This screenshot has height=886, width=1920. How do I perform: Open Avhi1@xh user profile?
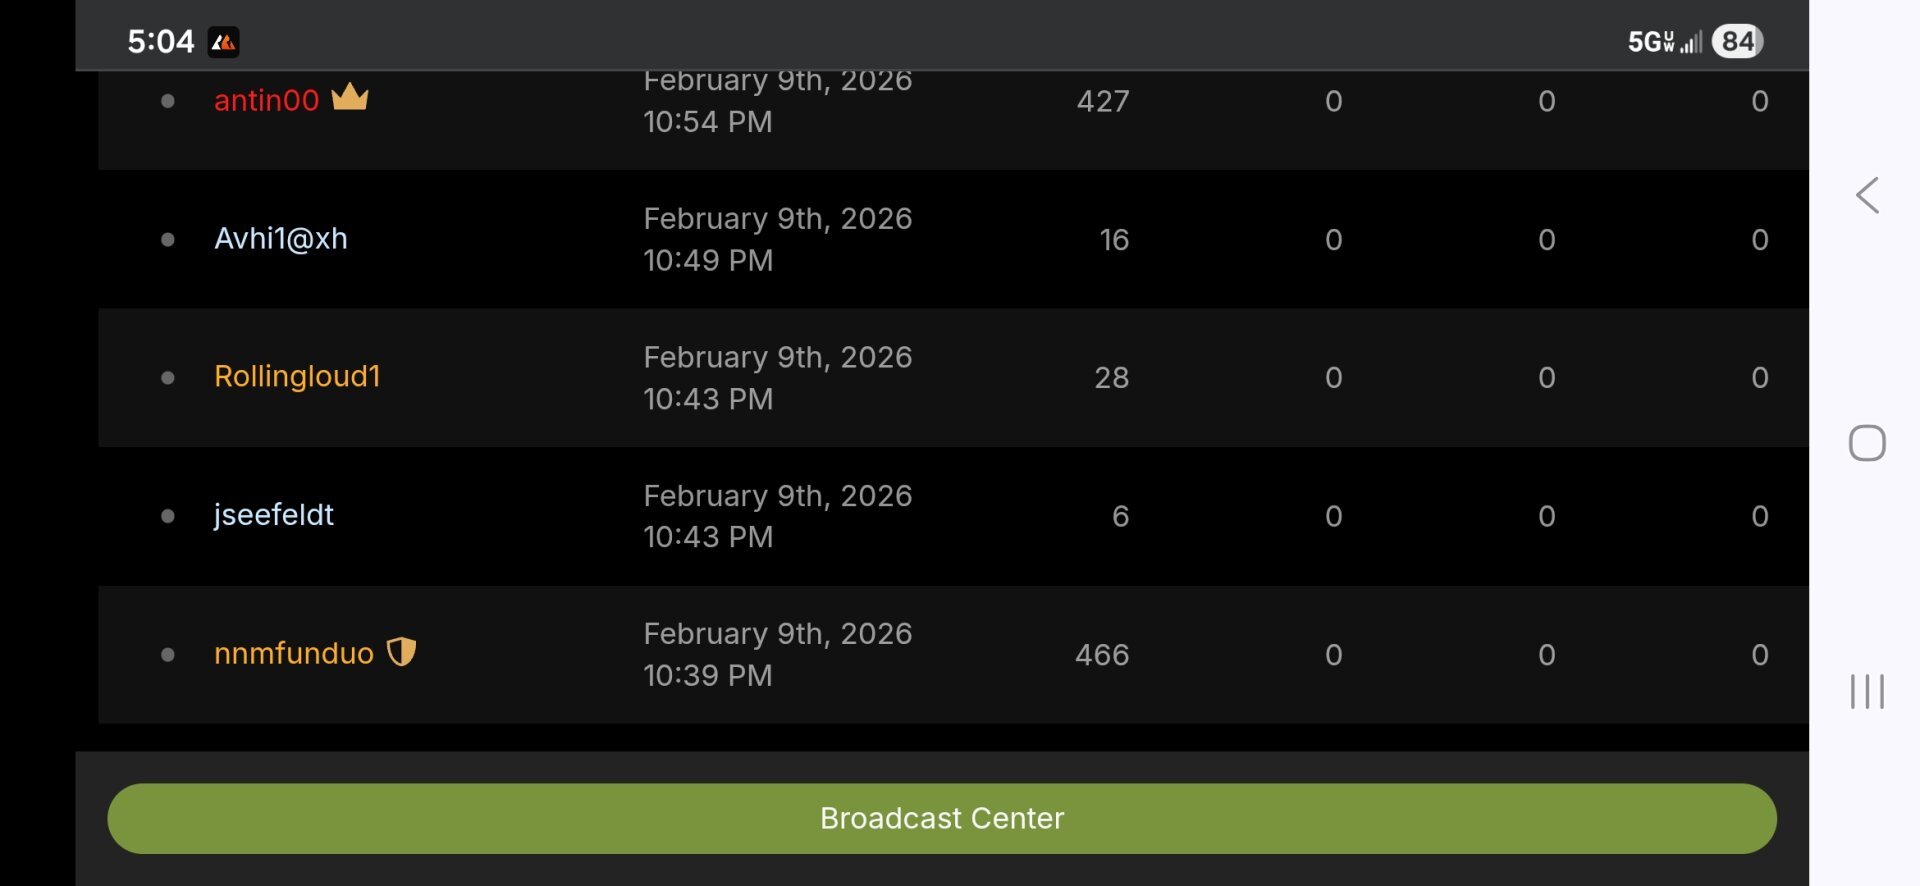pos(281,238)
